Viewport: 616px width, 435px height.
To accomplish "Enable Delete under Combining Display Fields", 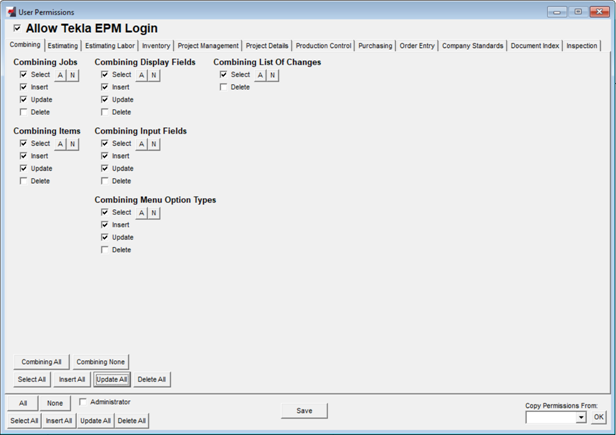I will tap(104, 112).
